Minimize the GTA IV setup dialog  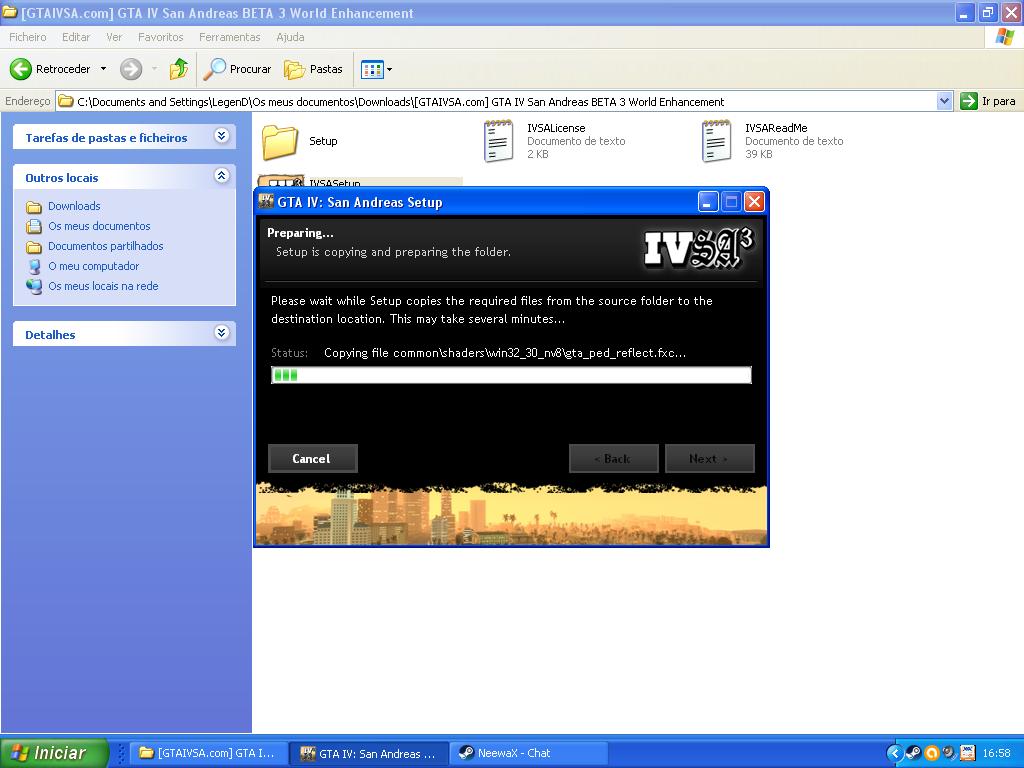pos(708,202)
